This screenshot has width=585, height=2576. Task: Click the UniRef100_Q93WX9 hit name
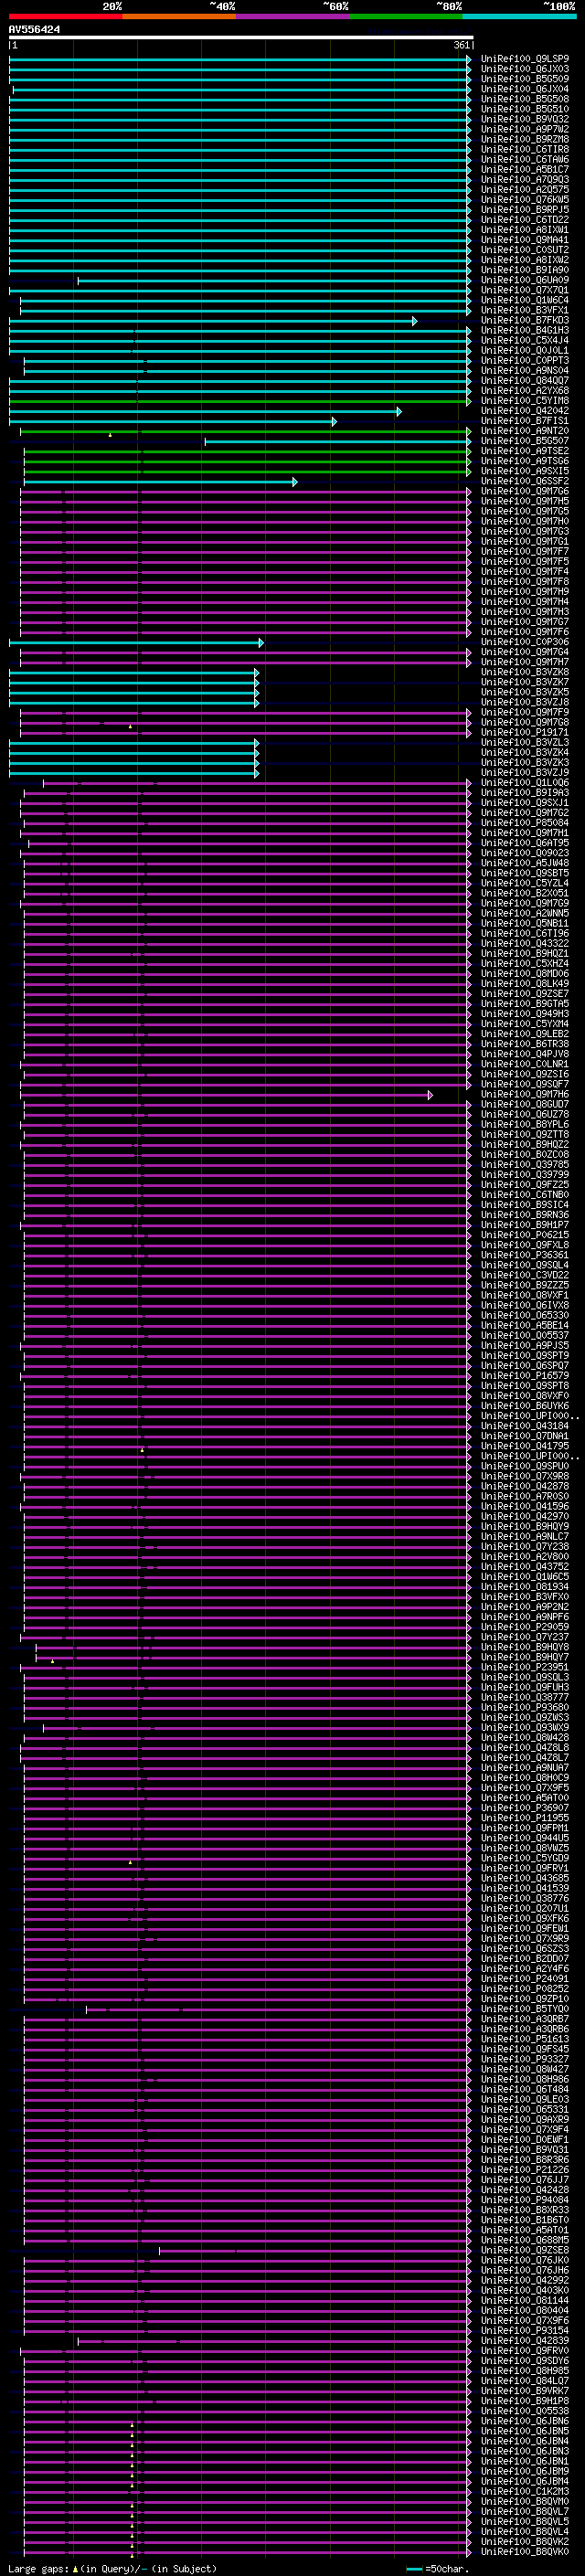click(525, 1728)
